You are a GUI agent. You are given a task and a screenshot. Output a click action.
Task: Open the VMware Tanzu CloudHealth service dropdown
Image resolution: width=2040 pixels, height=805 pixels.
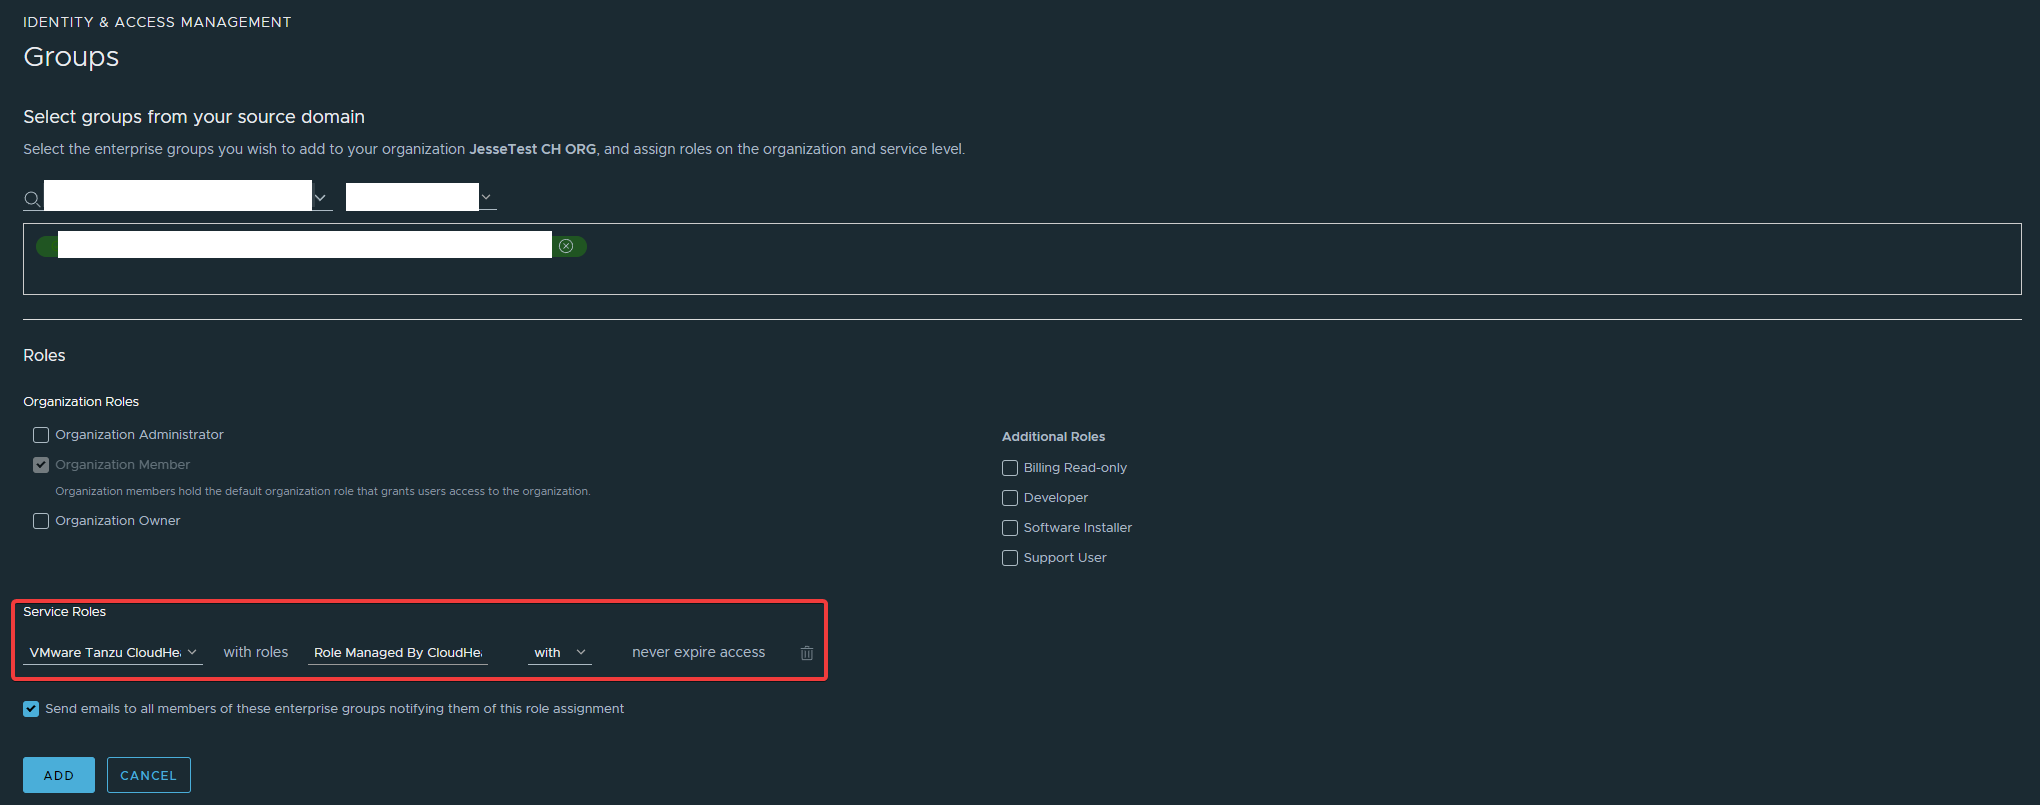(x=113, y=653)
